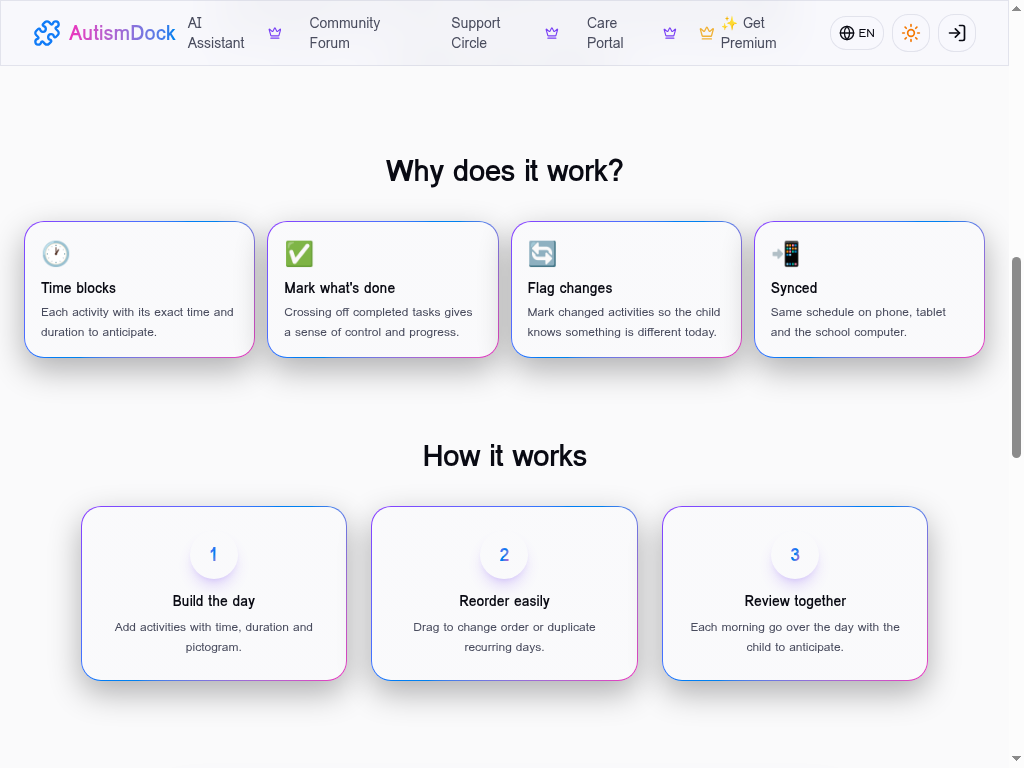Click text 'Mark changed activities so the child'
Image resolution: width=1024 pixels, height=768 pixels.
click(624, 312)
